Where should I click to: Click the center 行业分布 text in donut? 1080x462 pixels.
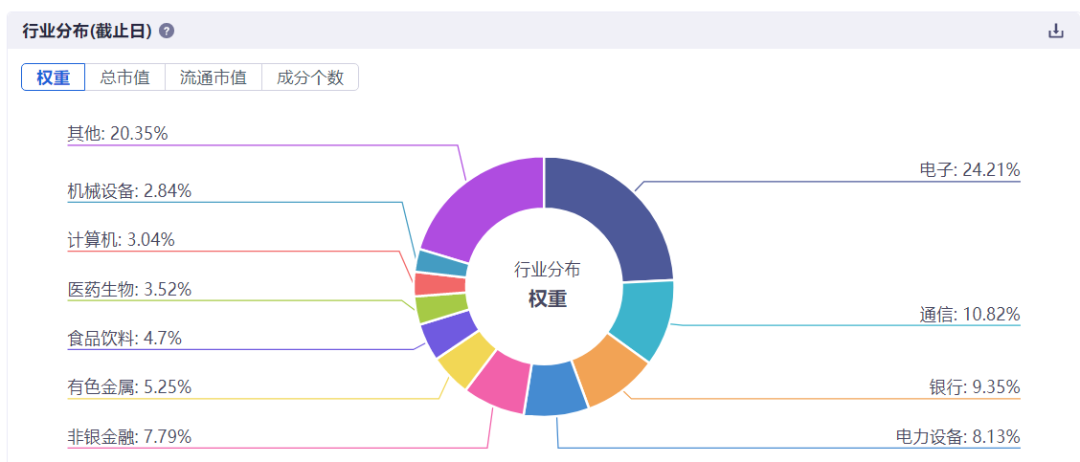(x=548, y=269)
